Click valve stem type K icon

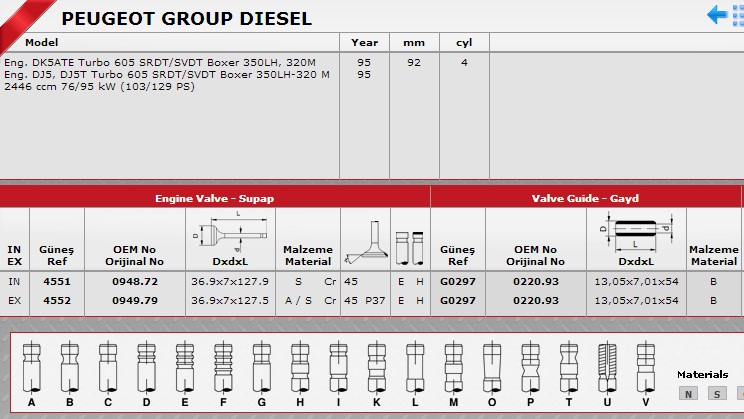click(x=374, y=367)
